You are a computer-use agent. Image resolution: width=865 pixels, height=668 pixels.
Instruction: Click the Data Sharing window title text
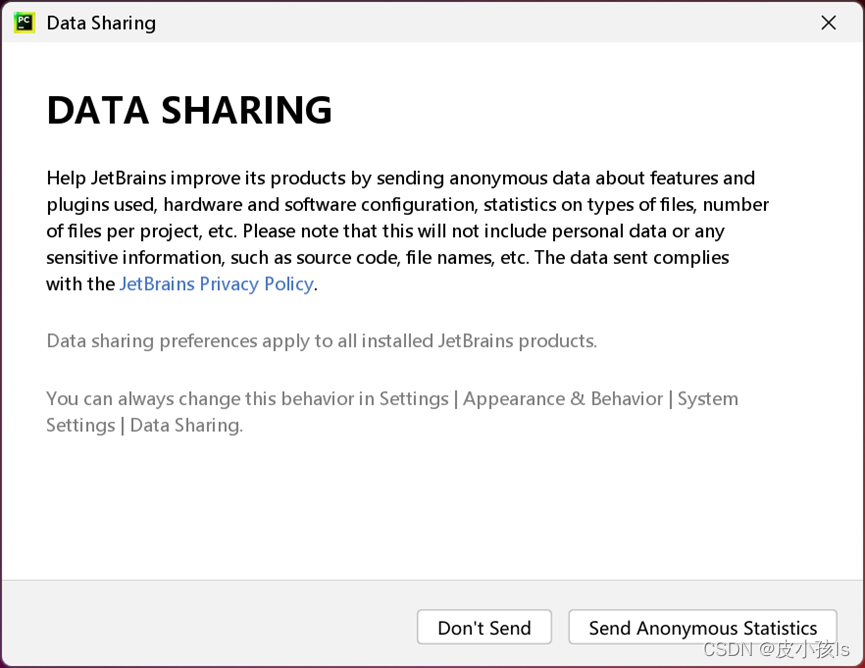pyautogui.click(x=101, y=22)
